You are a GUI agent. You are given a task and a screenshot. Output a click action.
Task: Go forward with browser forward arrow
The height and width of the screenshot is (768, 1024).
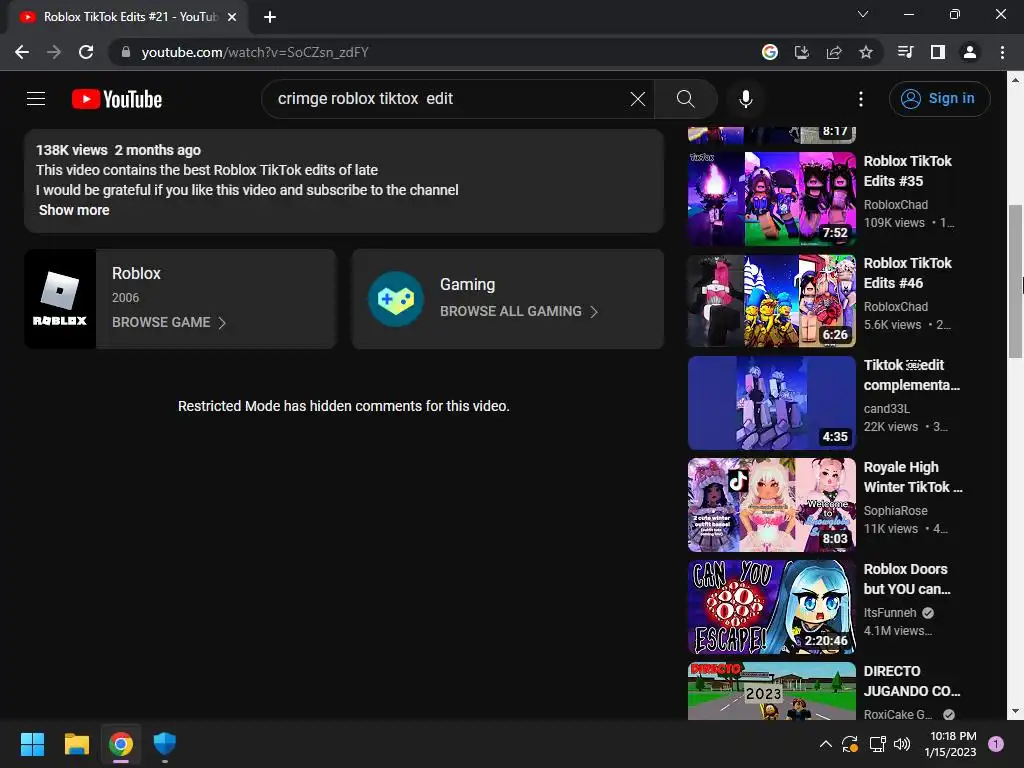[54, 52]
